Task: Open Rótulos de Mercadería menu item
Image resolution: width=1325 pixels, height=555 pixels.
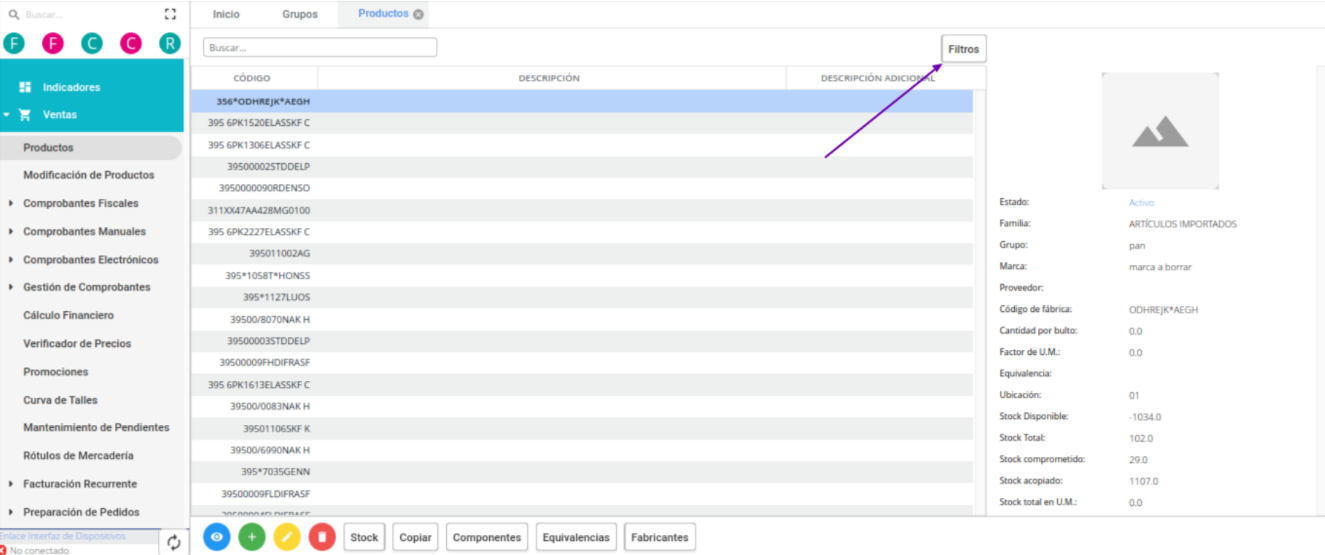Action: pyautogui.click(x=78, y=455)
